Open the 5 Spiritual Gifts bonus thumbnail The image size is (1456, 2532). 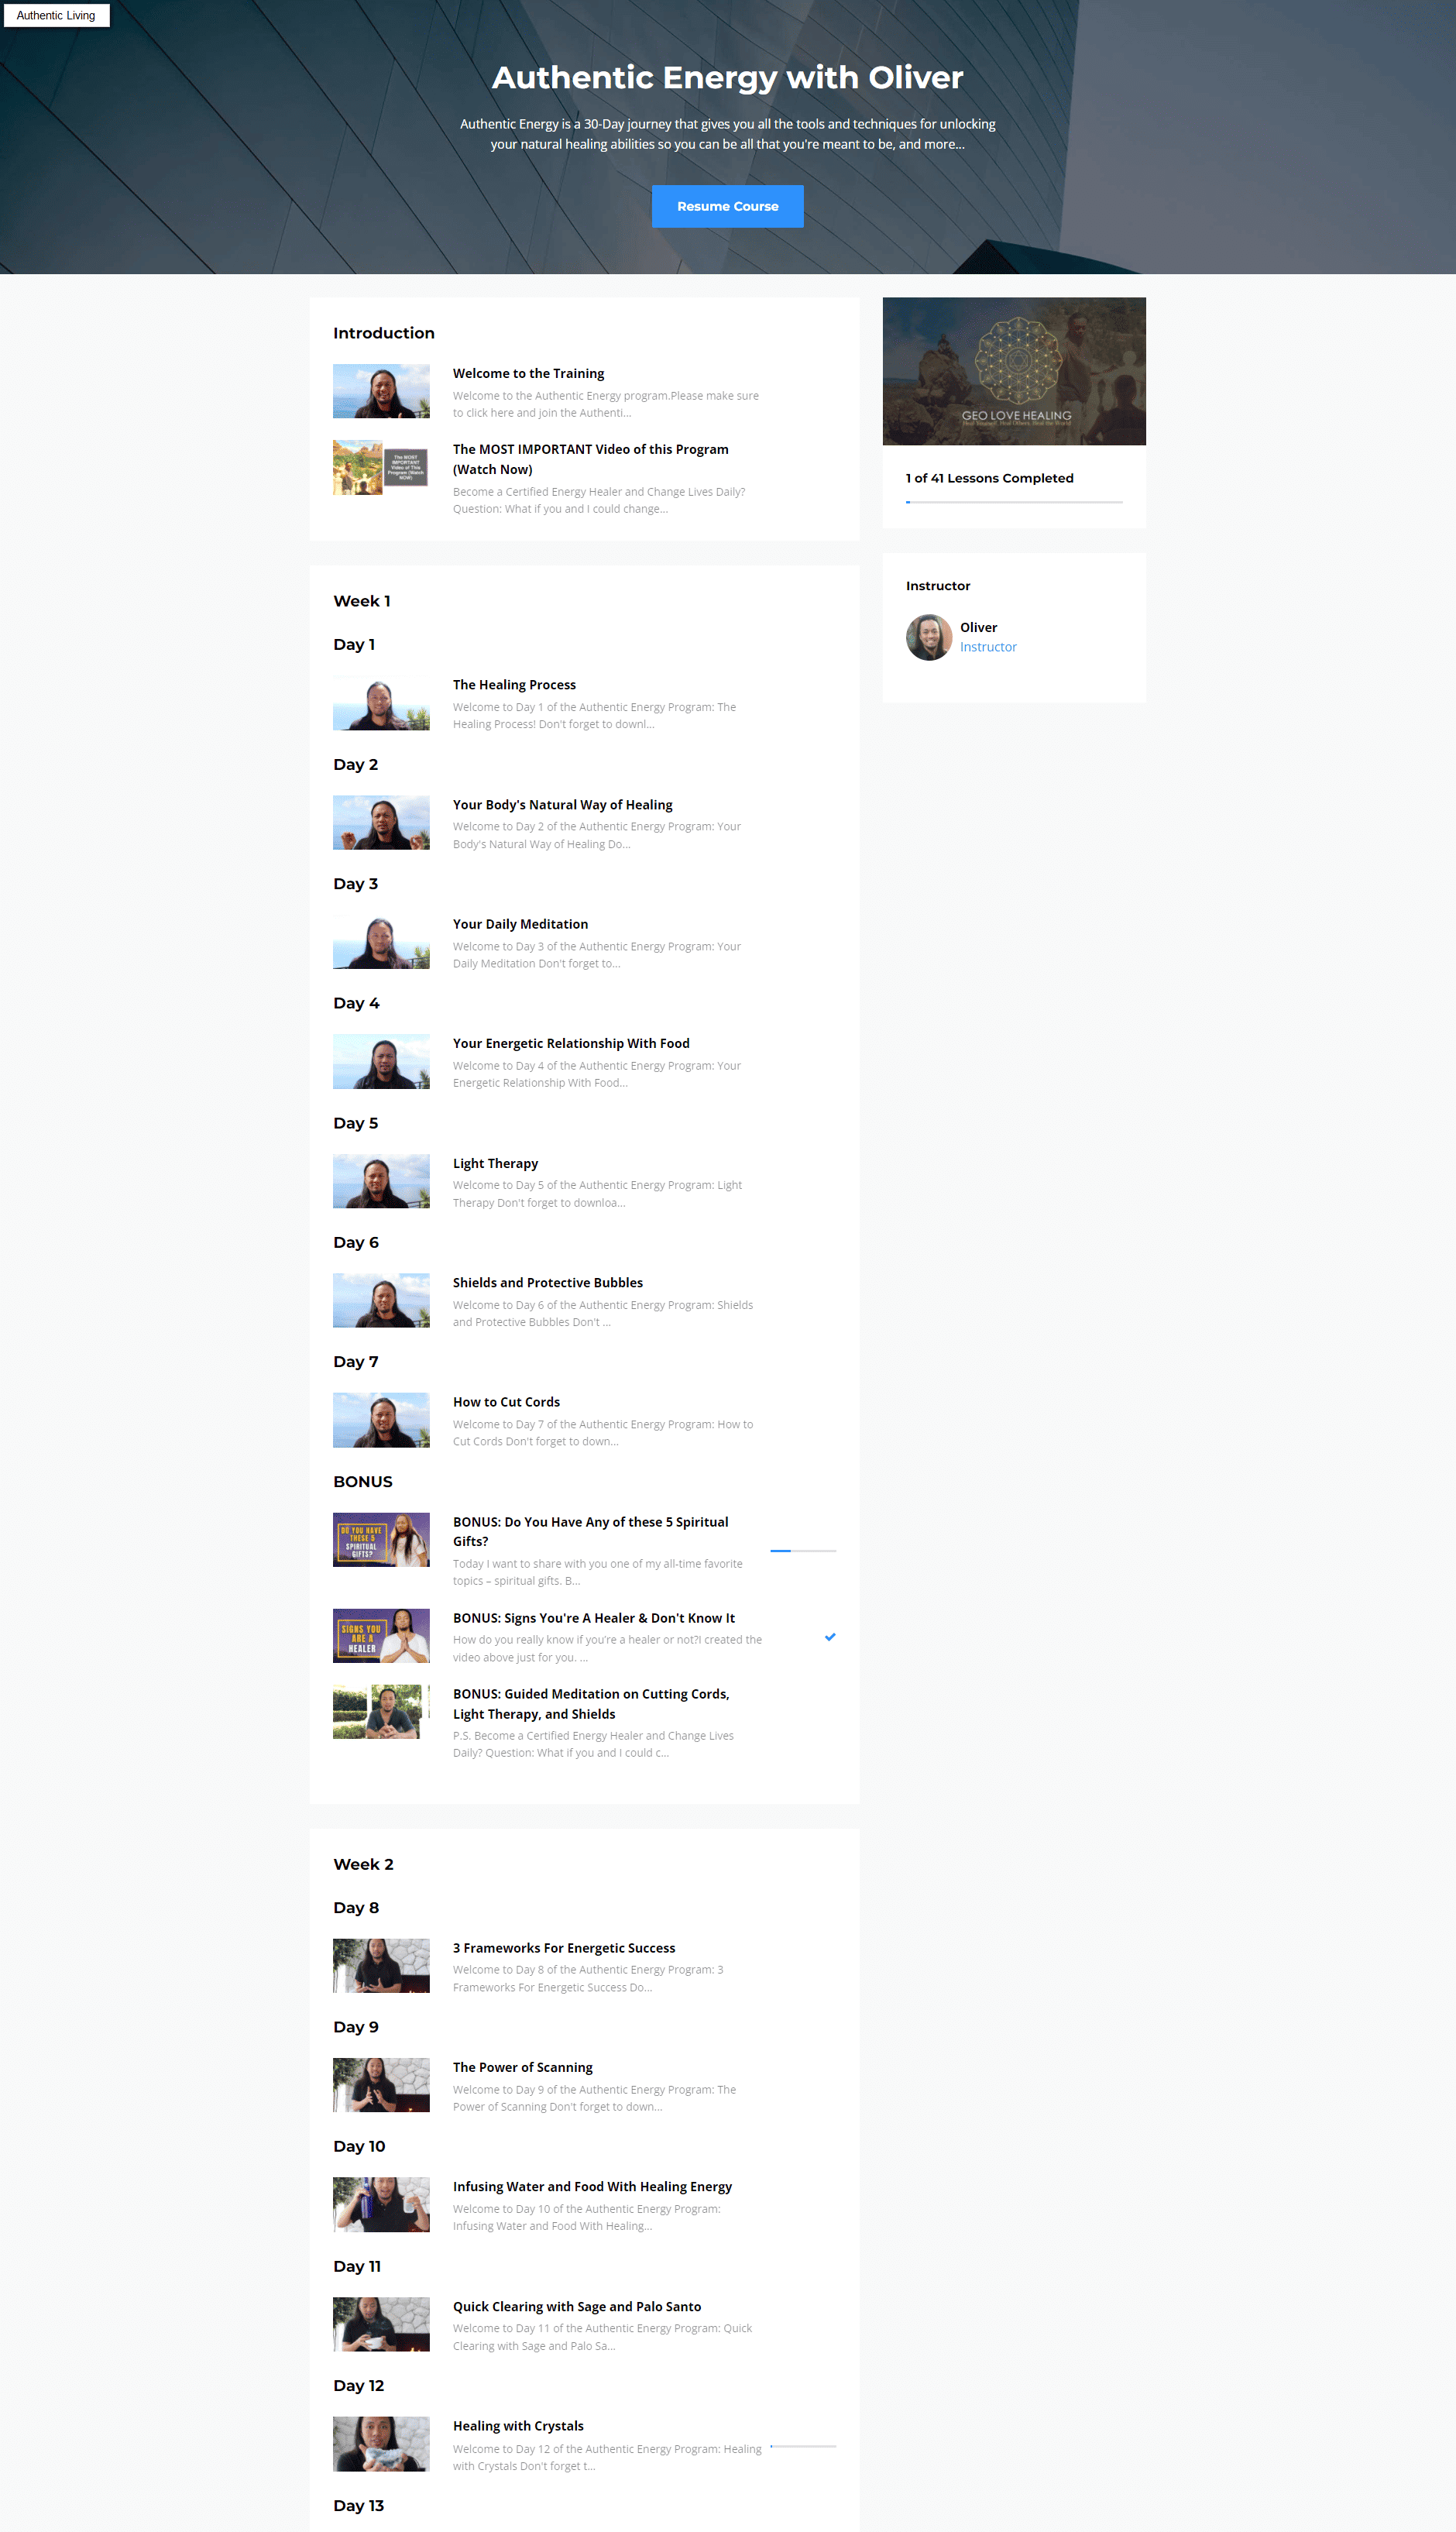[381, 1539]
